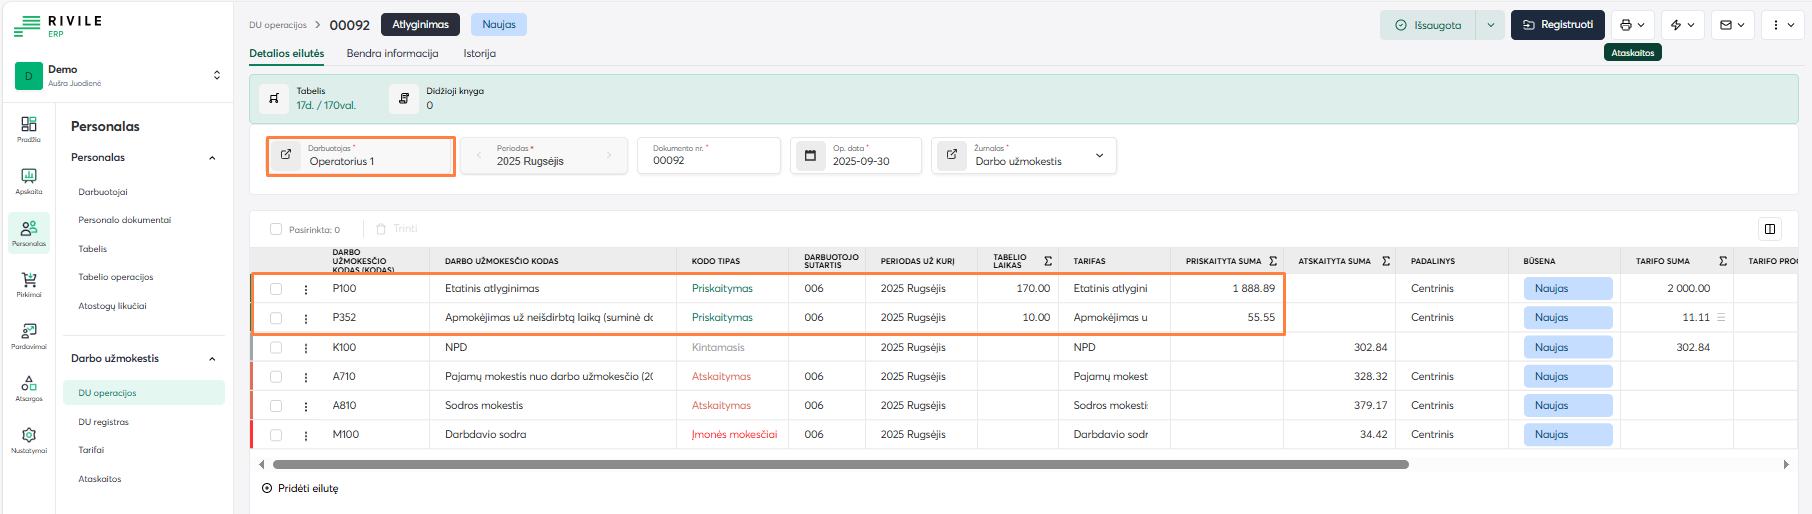Open the Pradžia home icon in sidebar
Screen dimensions: 1812x514
(29, 125)
